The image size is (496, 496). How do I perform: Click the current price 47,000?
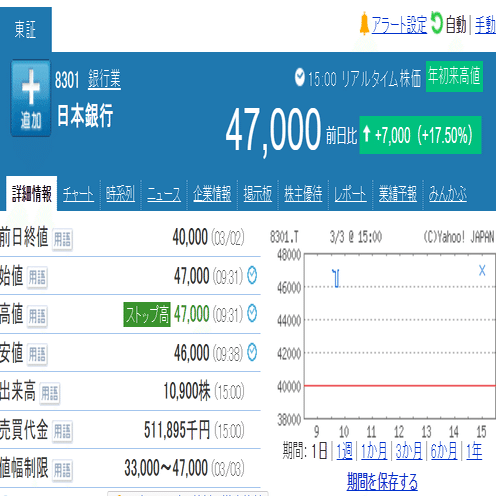point(273,131)
